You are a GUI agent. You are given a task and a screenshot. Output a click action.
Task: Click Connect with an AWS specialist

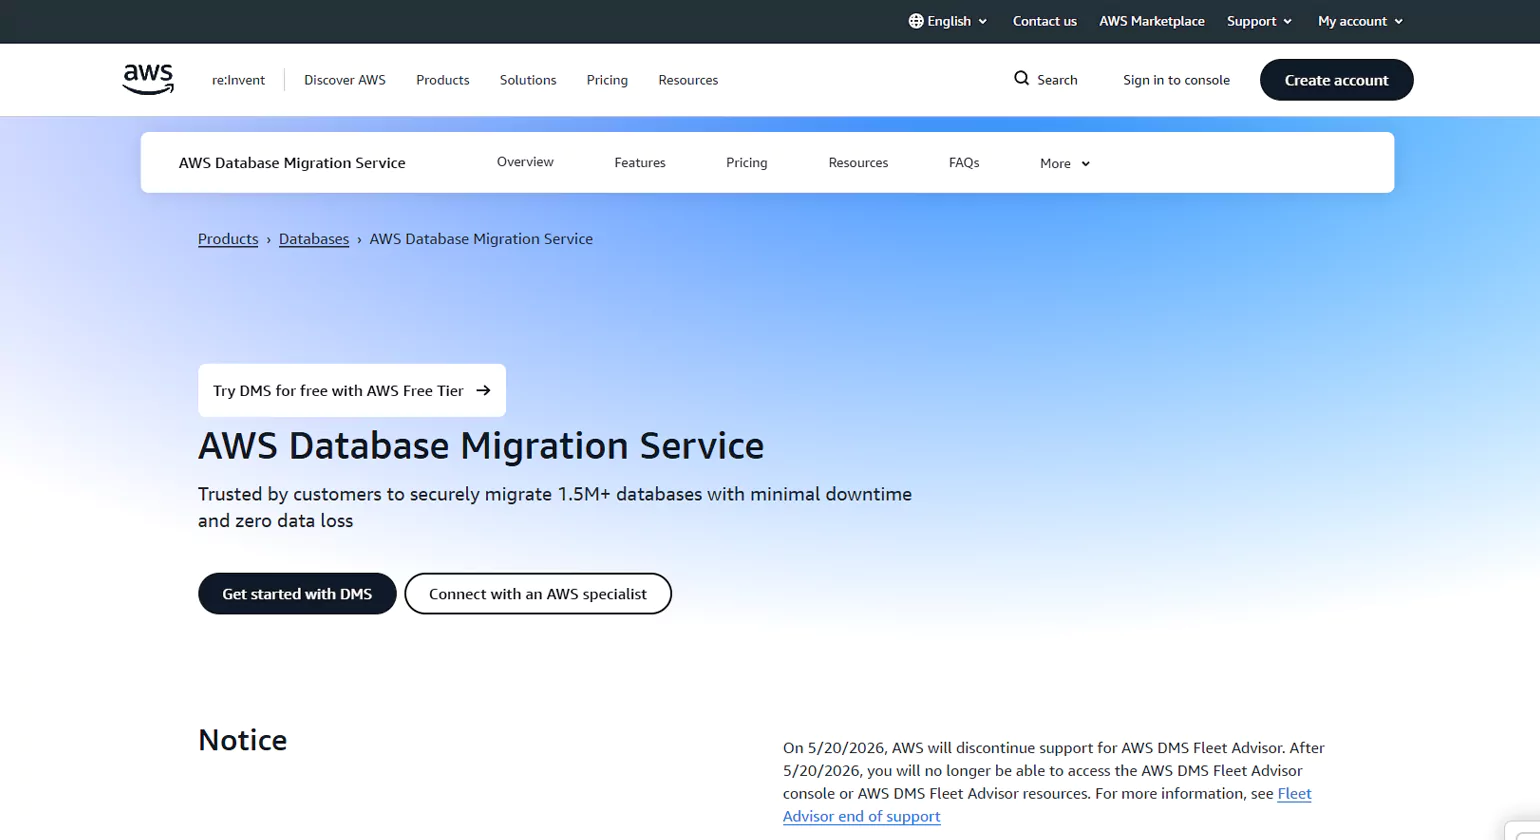point(537,593)
